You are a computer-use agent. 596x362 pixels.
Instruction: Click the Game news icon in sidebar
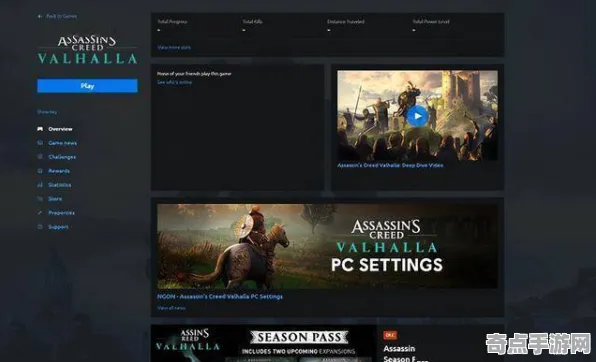pos(40,143)
